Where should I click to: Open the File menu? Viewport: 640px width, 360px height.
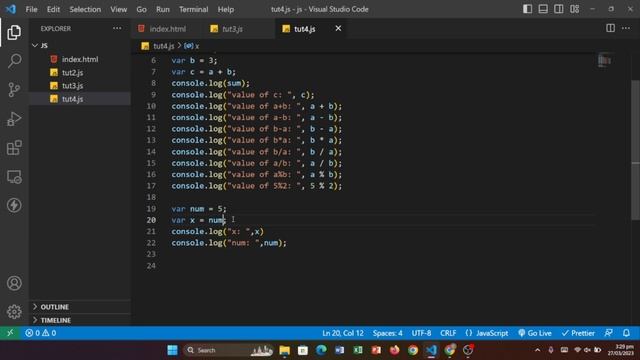31,9
